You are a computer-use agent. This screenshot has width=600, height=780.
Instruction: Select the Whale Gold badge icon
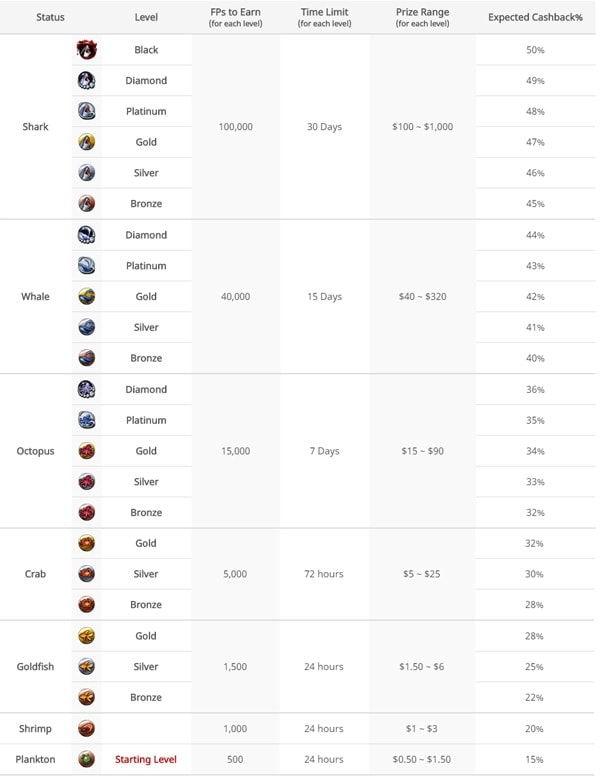coord(87,296)
